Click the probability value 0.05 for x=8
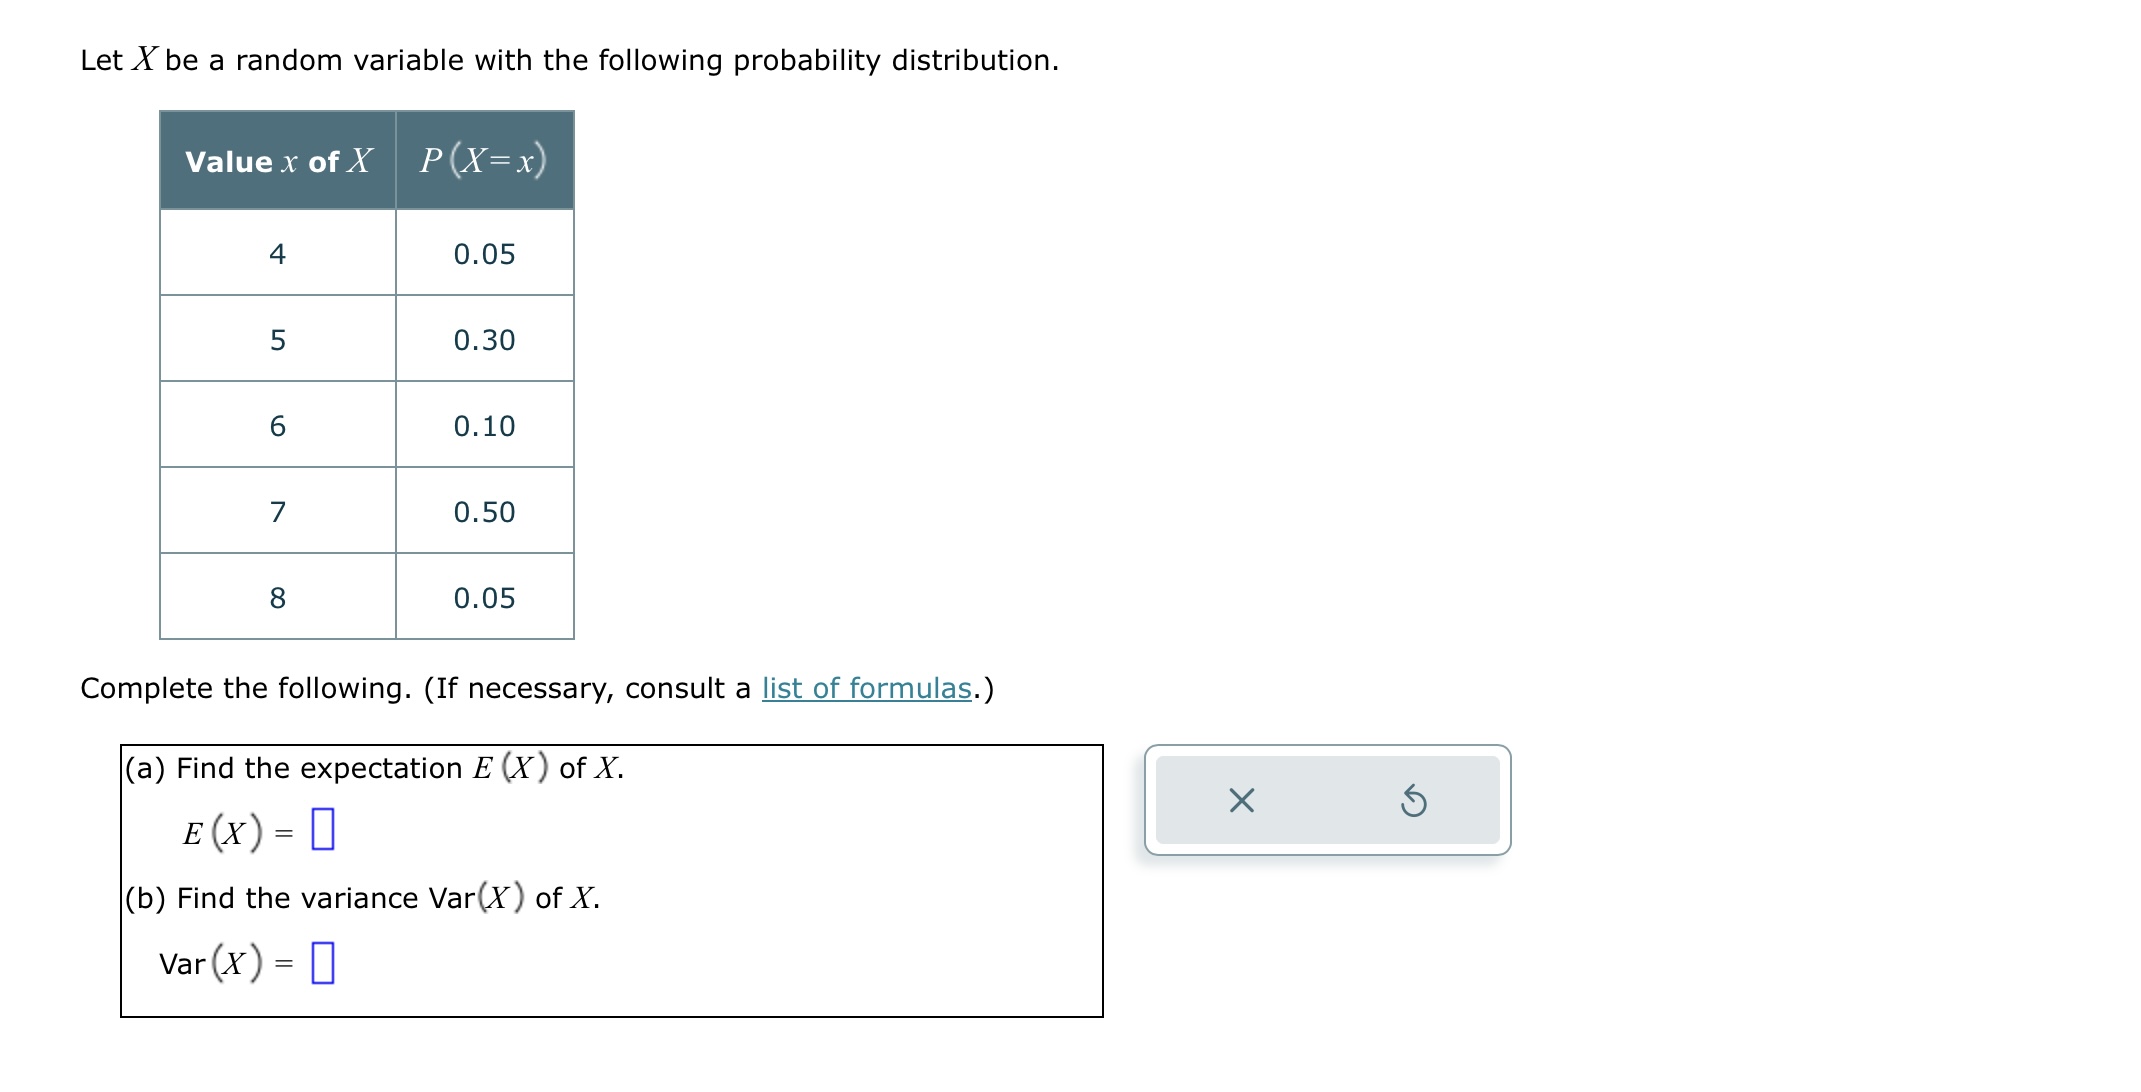 [x=484, y=597]
